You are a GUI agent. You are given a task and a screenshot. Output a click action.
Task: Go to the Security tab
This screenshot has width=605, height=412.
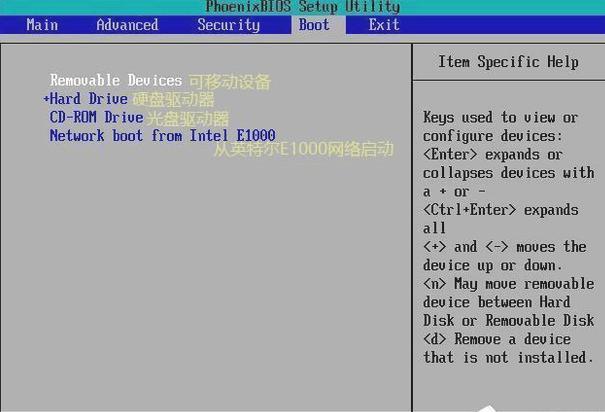click(x=228, y=25)
